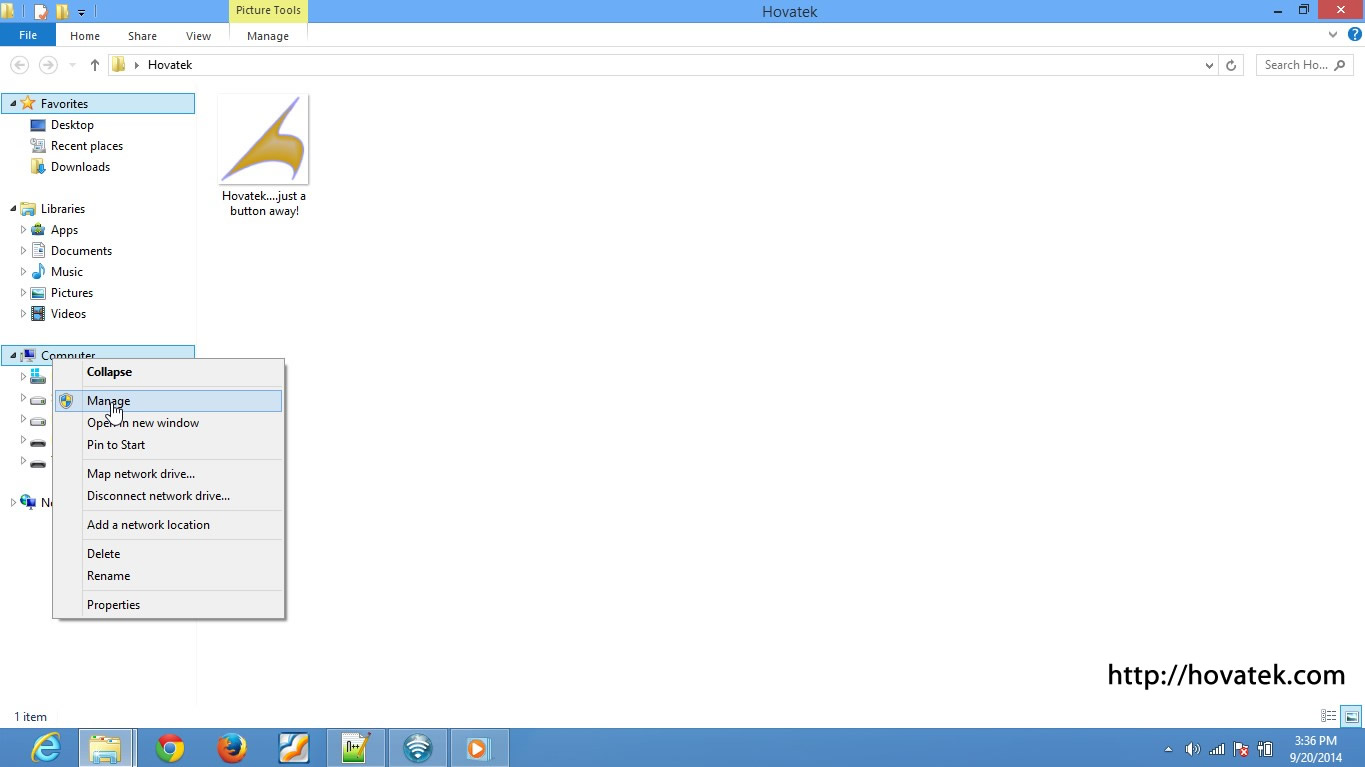Open the View ribbon tab
This screenshot has height=767, width=1365.
coord(198,36)
